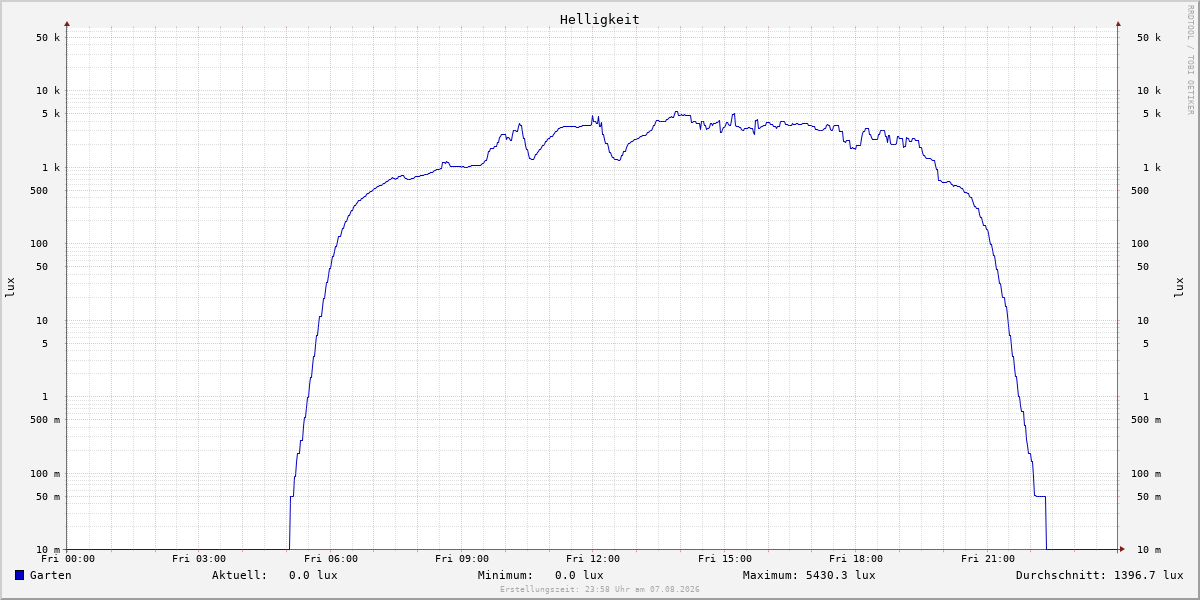This screenshot has height=600, width=1200.
Task: Click the Fri 18:00 time axis label
Action: (x=856, y=559)
